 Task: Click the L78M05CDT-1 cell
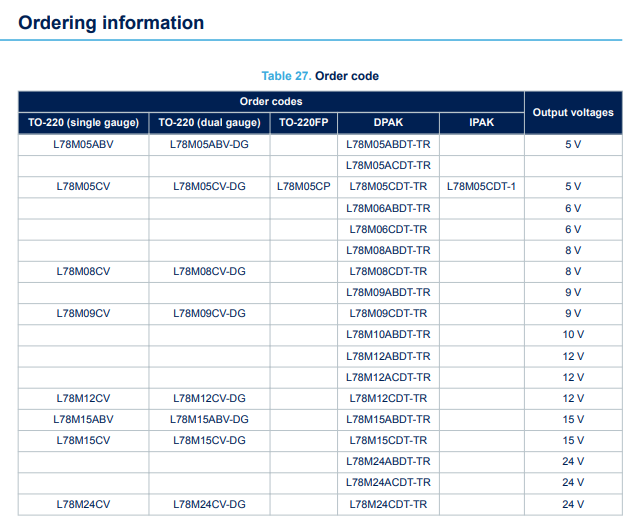tap(481, 187)
